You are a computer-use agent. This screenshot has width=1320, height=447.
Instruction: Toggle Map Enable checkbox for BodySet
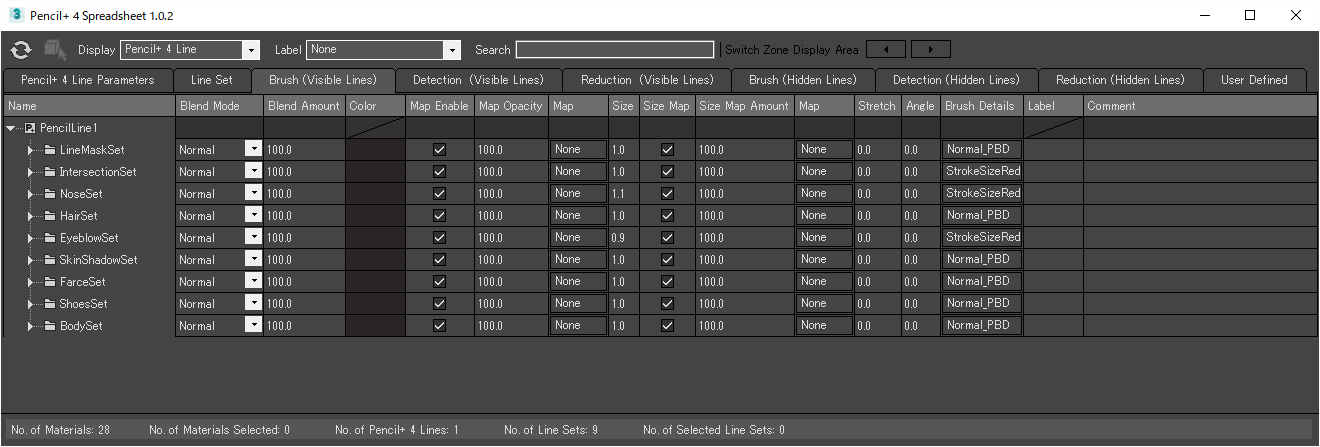(439, 326)
